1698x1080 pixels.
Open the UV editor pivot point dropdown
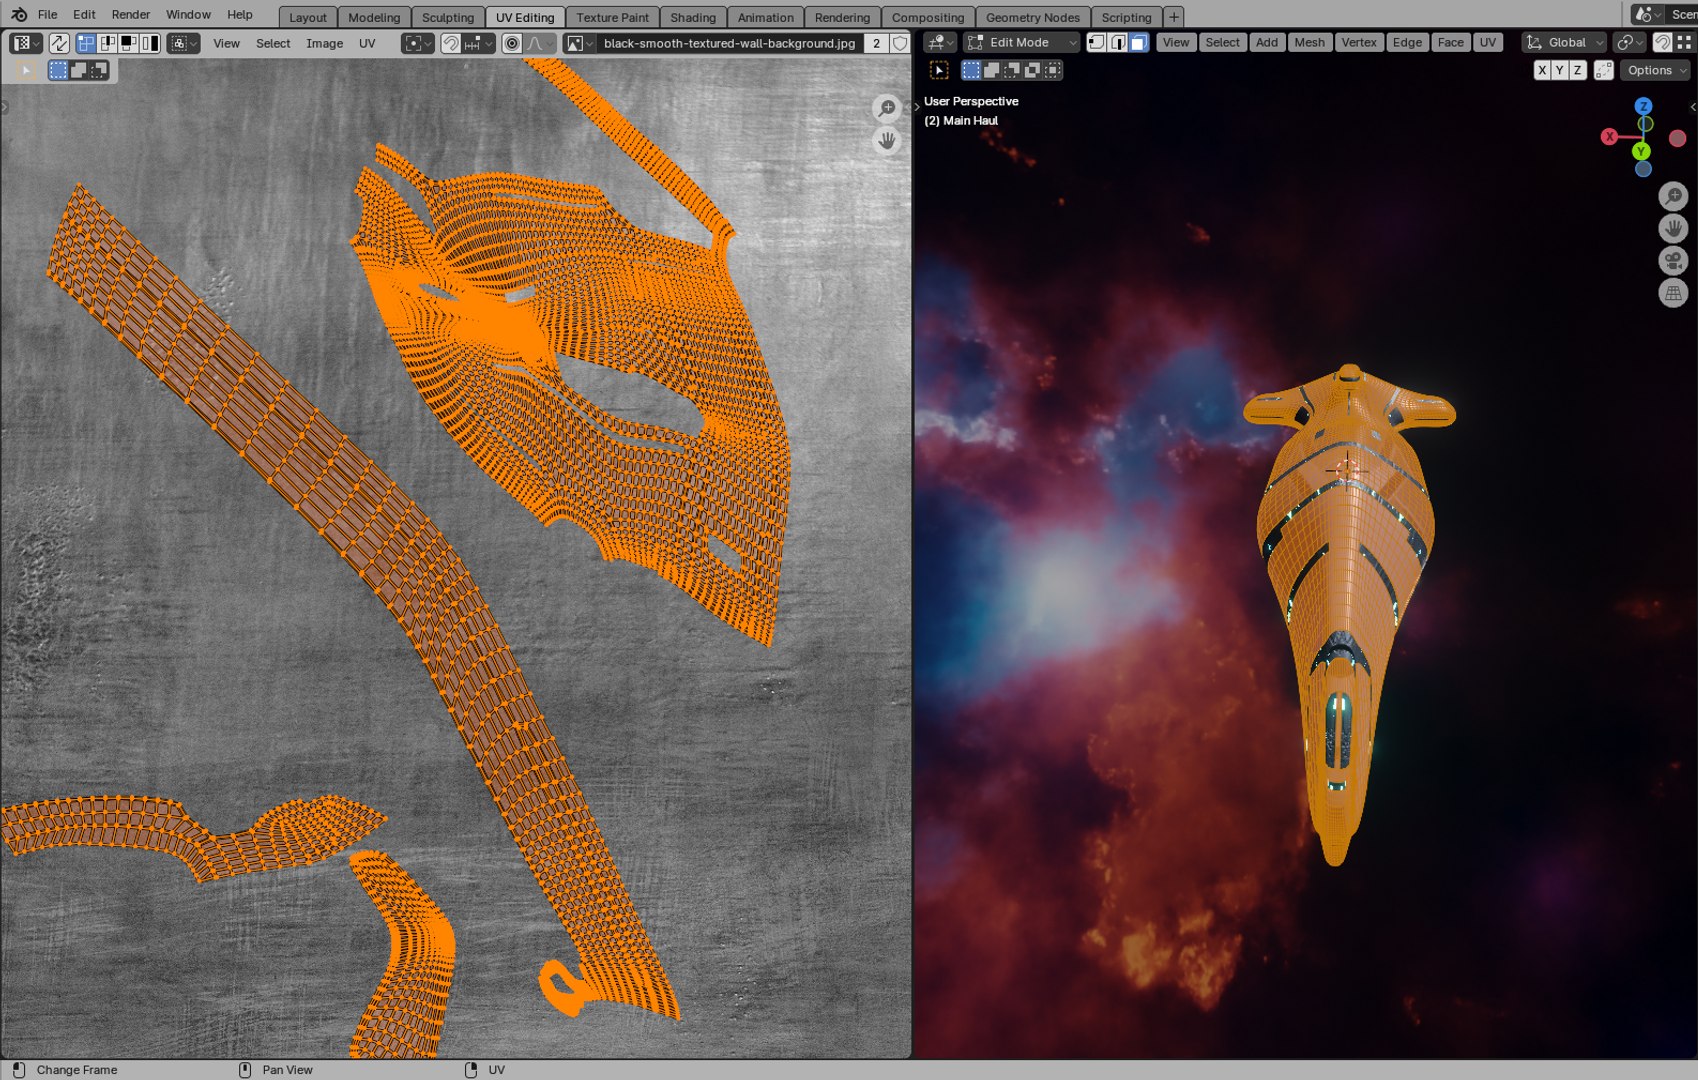[417, 43]
